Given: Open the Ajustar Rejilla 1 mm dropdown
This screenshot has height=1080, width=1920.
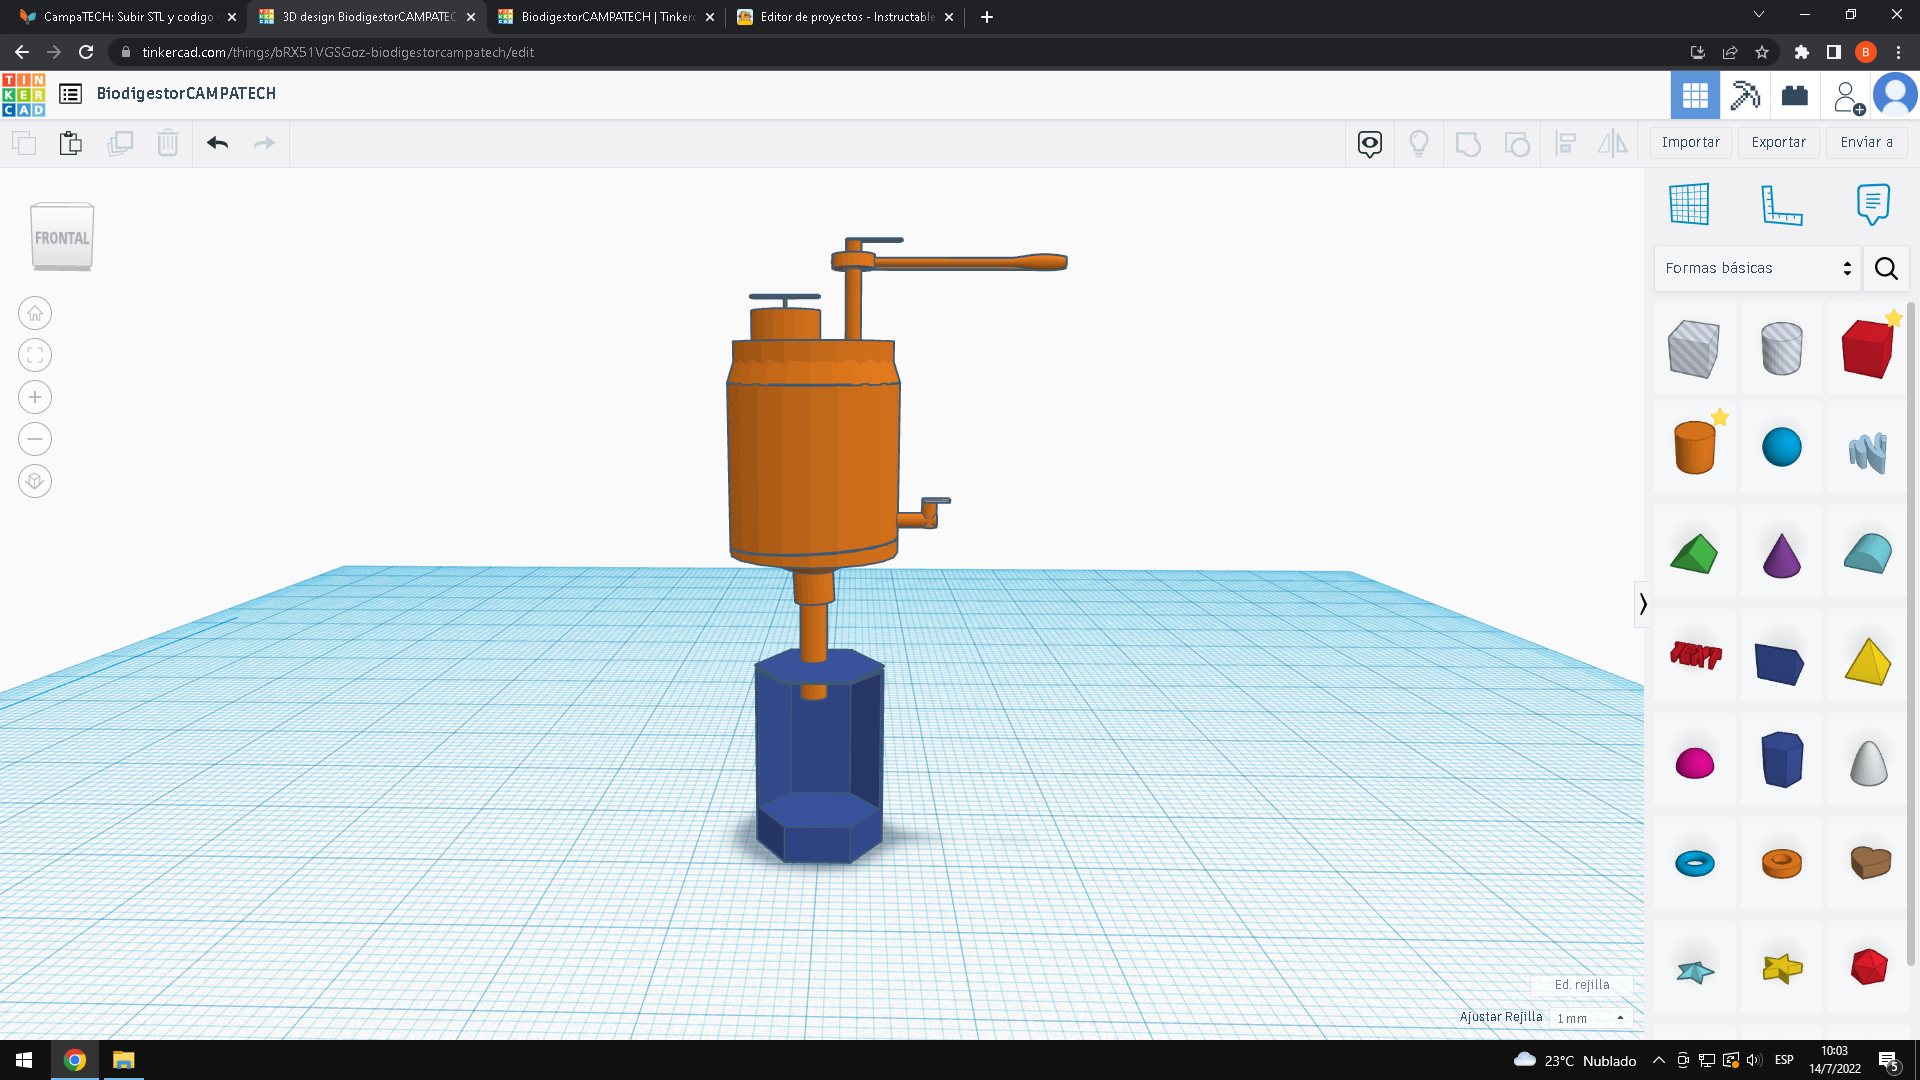Looking at the screenshot, I should coord(1591,1018).
